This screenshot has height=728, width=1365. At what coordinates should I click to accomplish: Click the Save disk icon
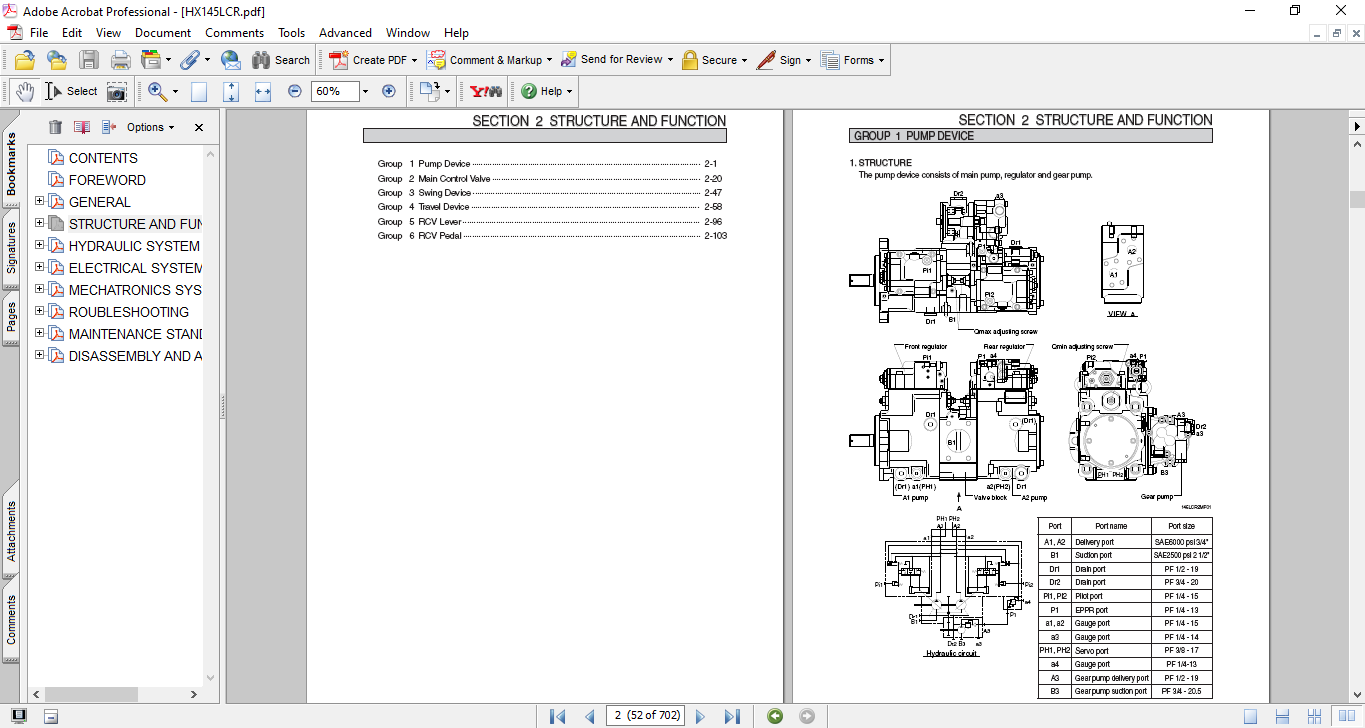point(89,60)
